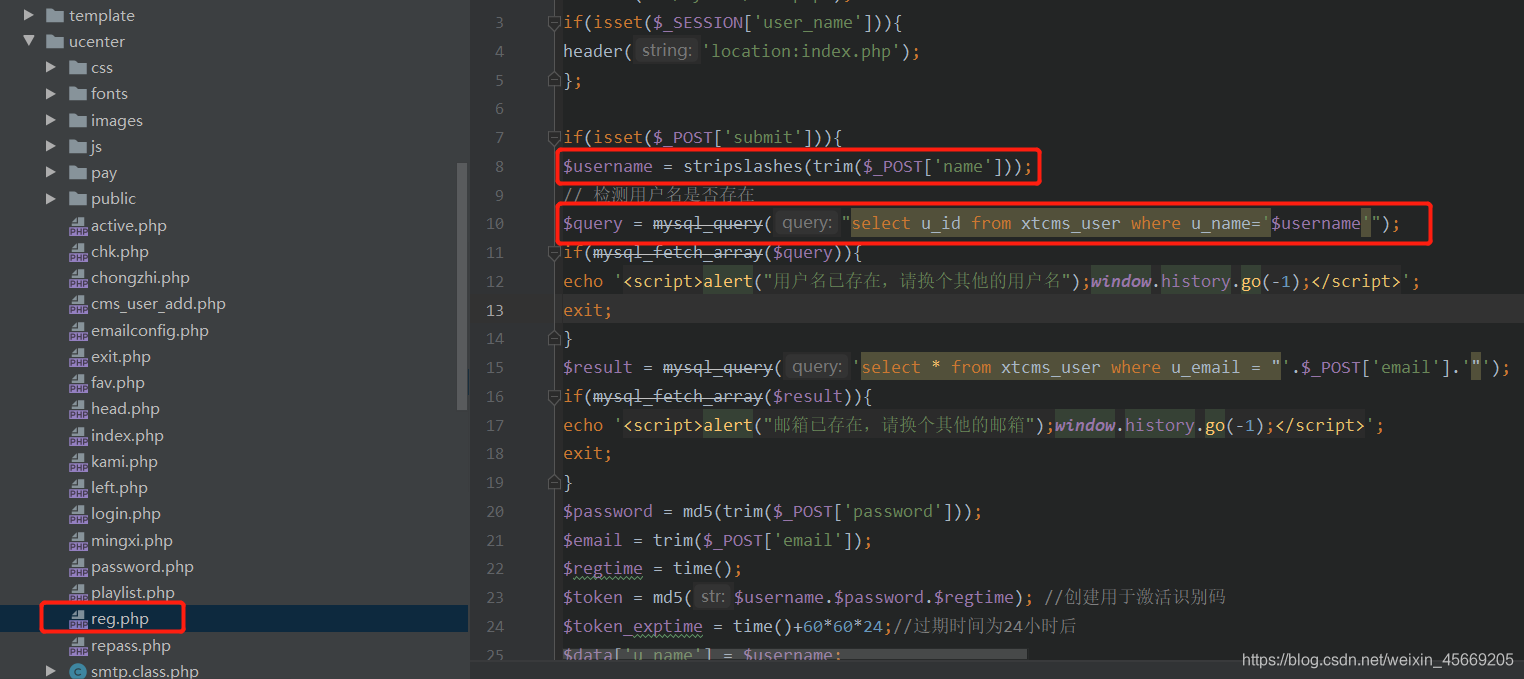Click stripslashes on line 8

coord(743,166)
